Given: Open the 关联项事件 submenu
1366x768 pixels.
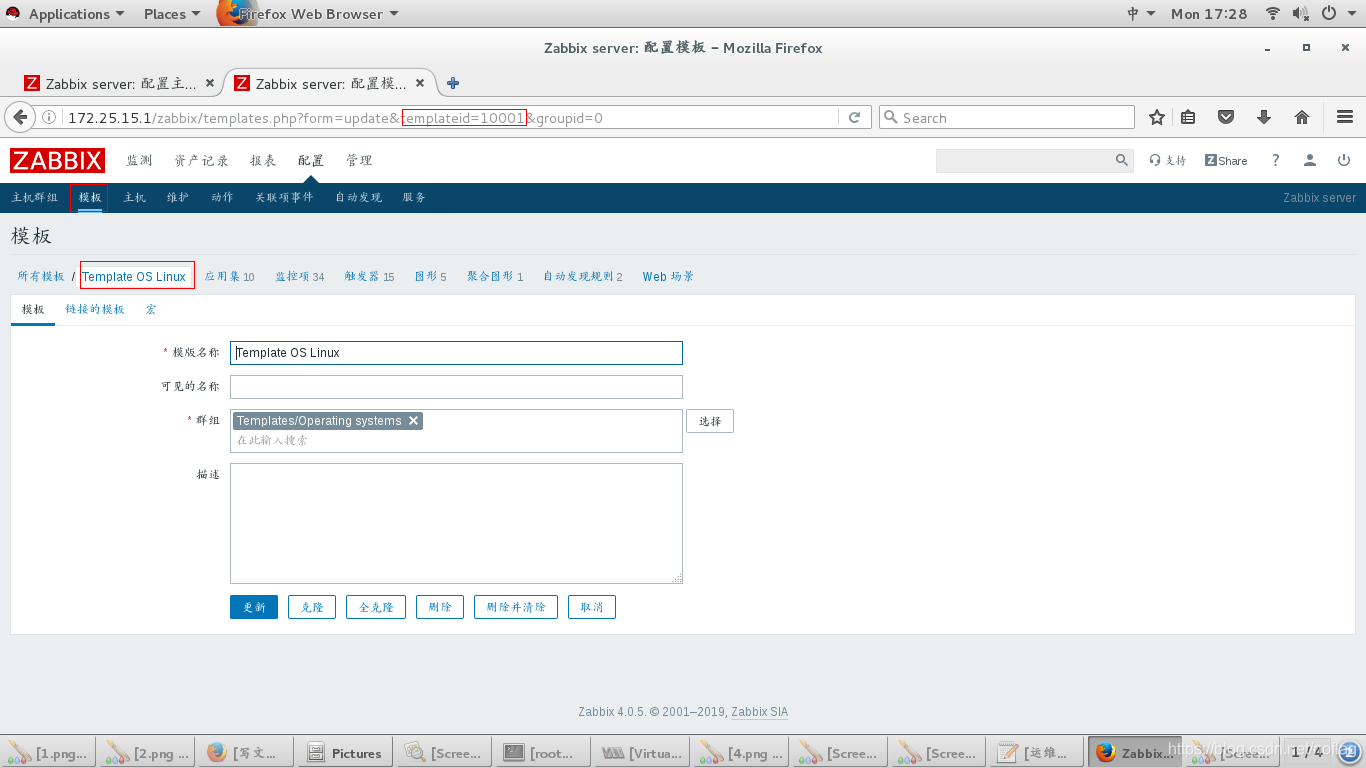Looking at the screenshot, I should click(x=284, y=198).
